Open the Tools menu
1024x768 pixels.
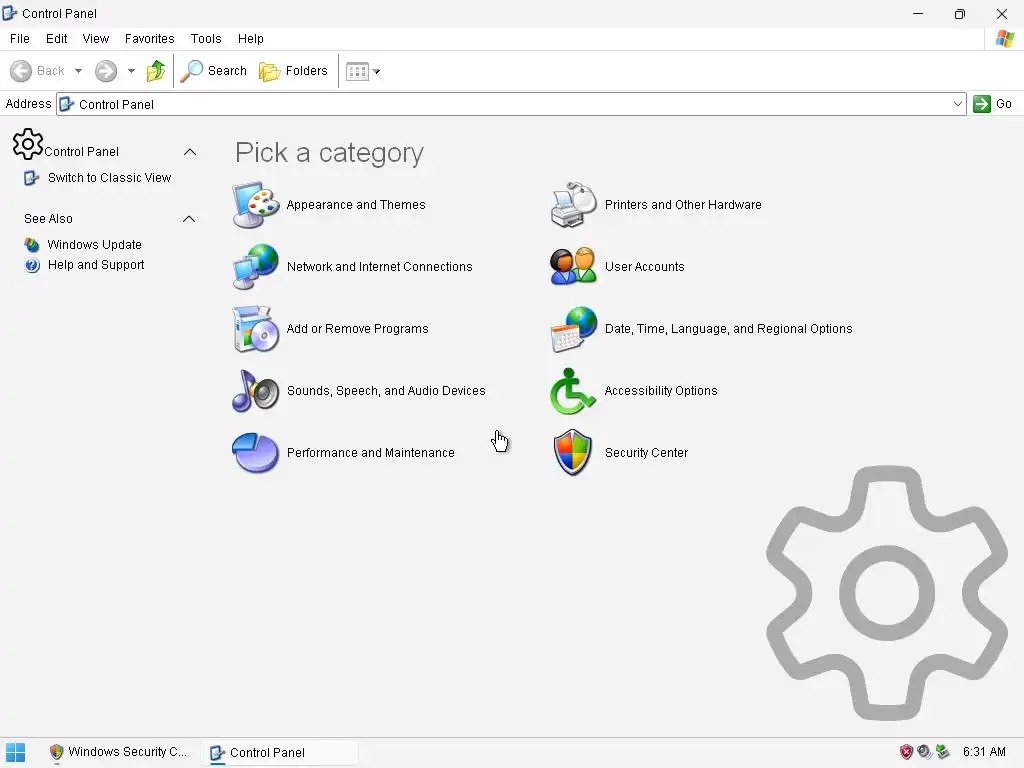(x=206, y=39)
